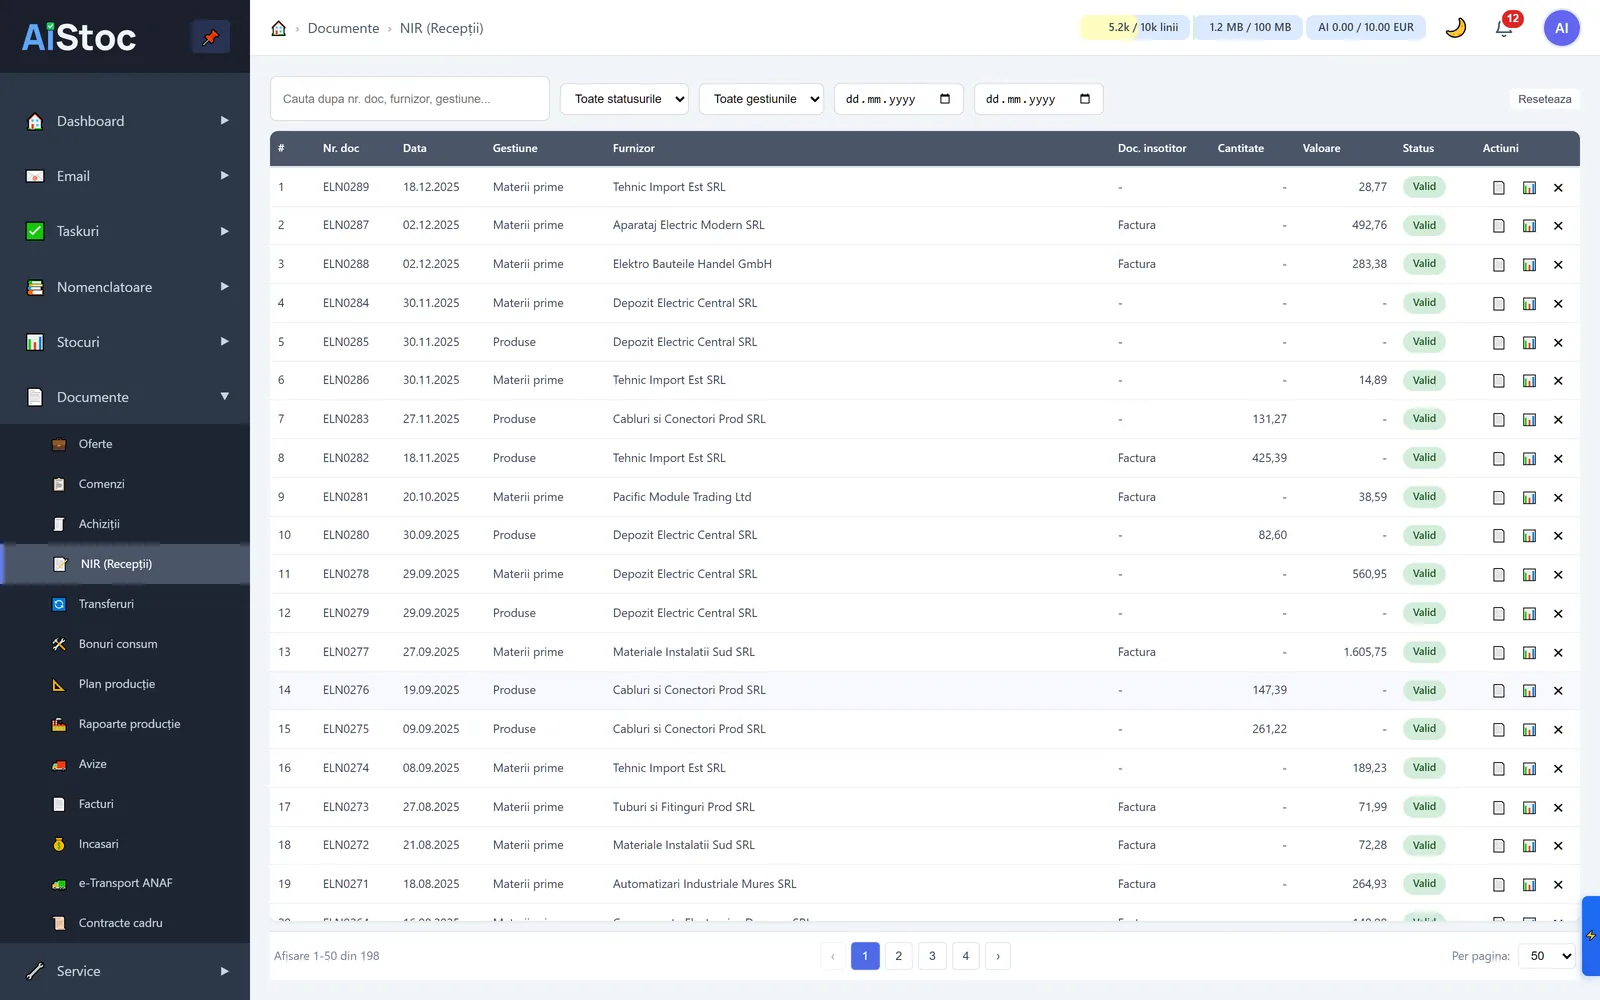Image resolution: width=1600 pixels, height=1000 pixels.
Task: Open the Per pagina dropdown
Action: point(1547,956)
